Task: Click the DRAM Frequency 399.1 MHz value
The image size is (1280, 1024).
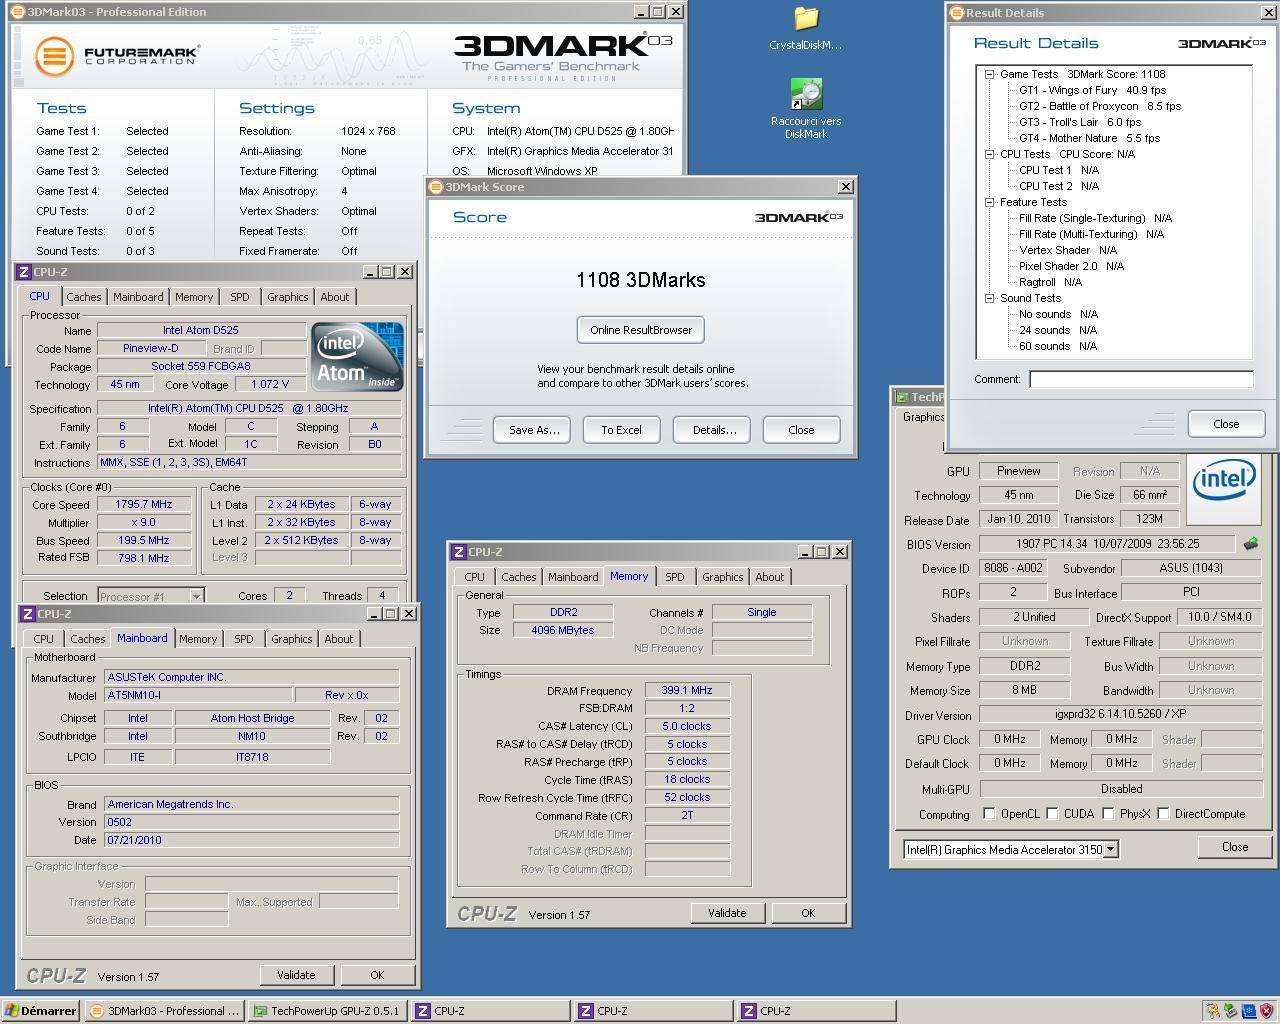Action: pyautogui.click(x=687, y=690)
